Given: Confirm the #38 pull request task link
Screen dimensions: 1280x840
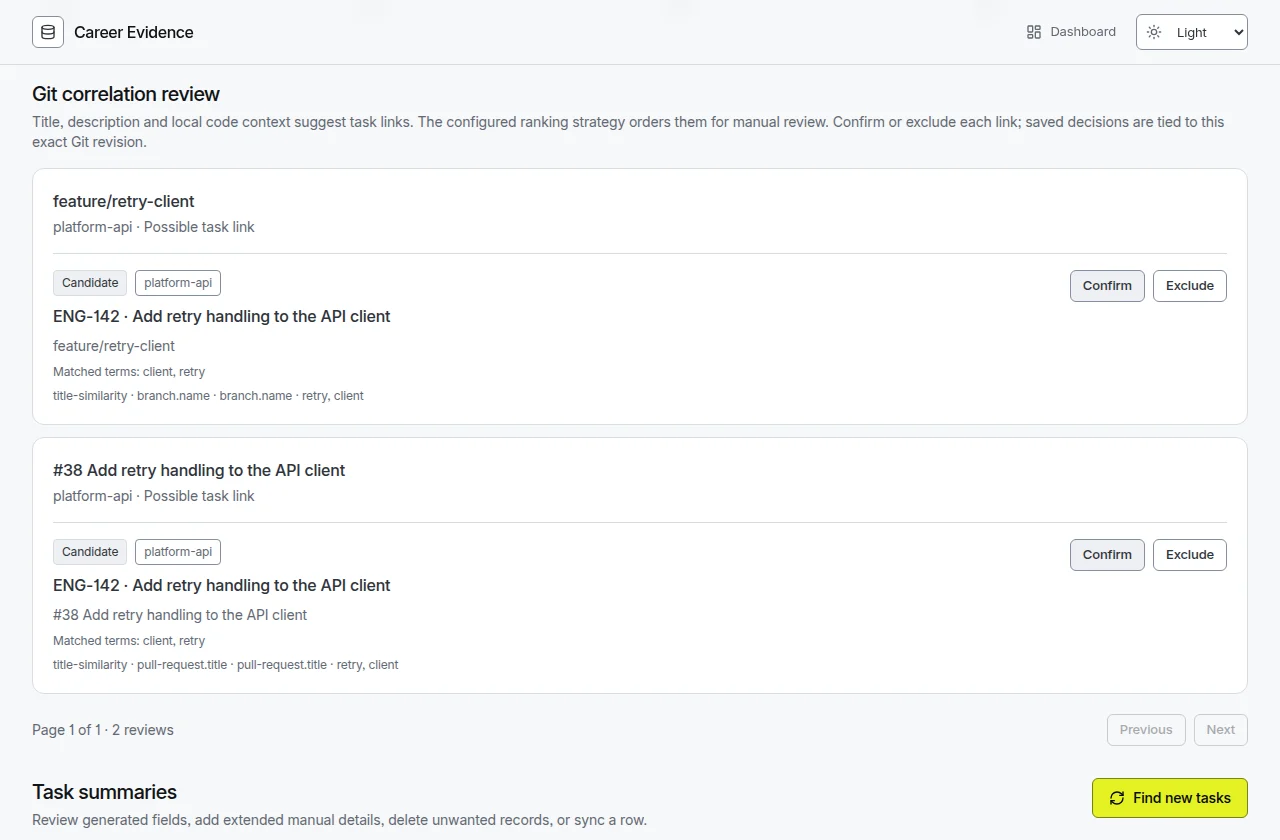Looking at the screenshot, I should (x=1107, y=555).
